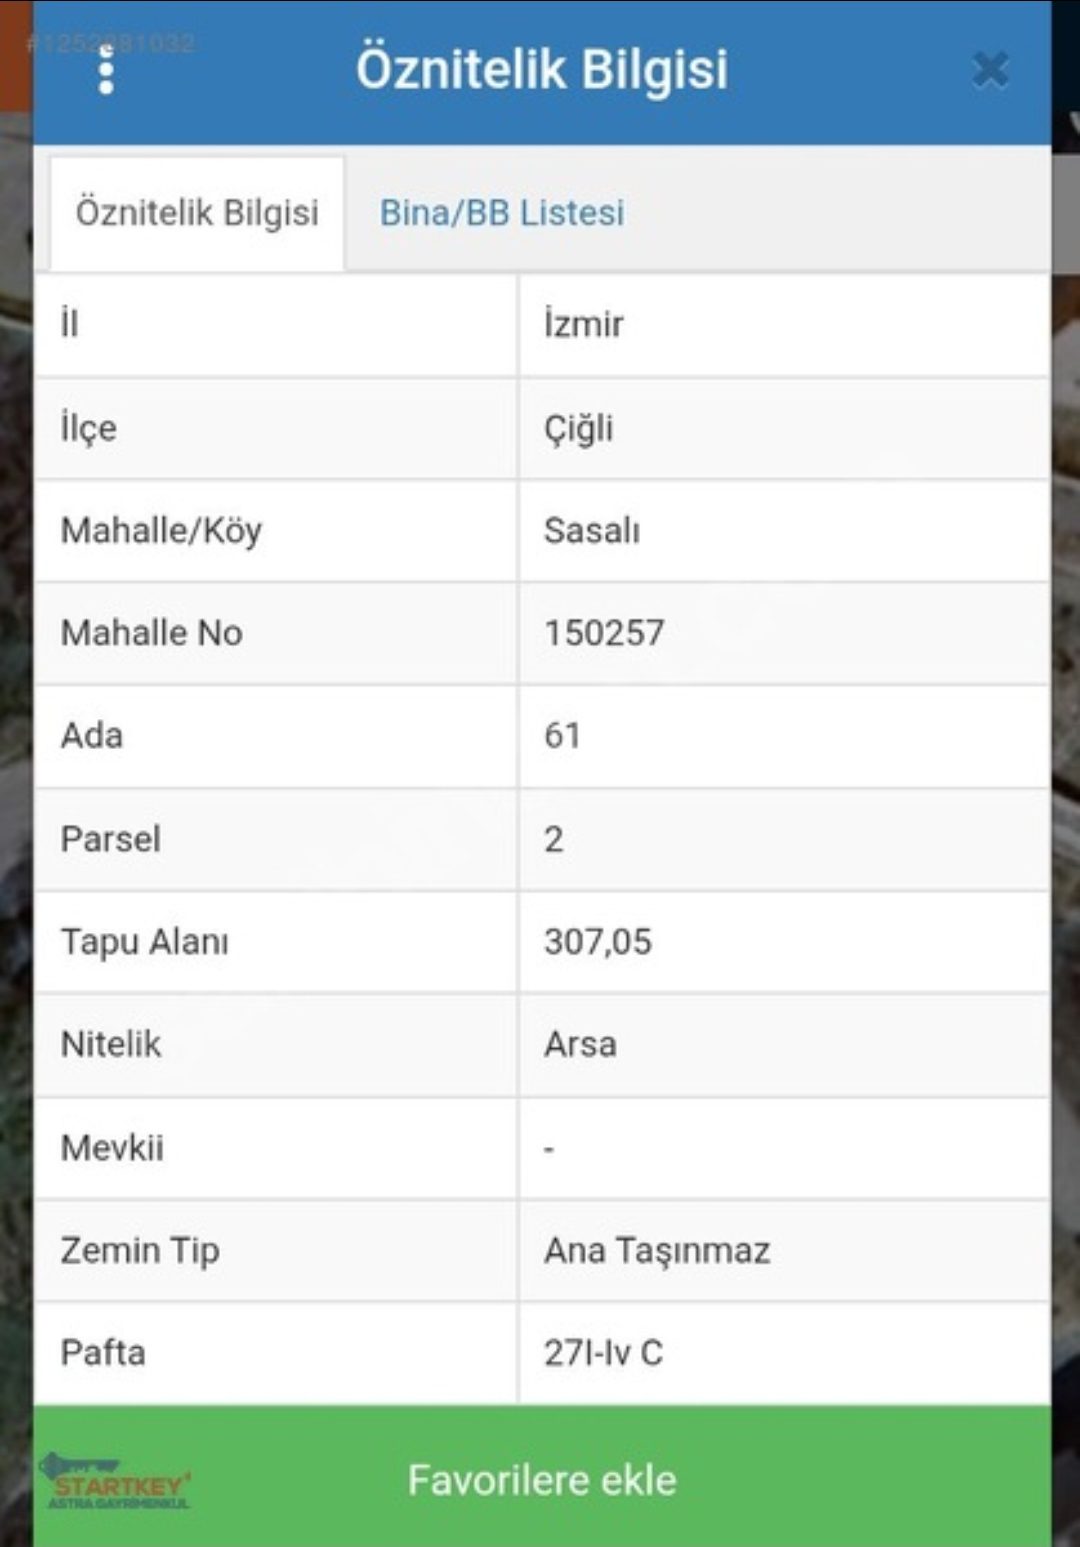Click the Zemin Tip row label

click(x=140, y=1251)
